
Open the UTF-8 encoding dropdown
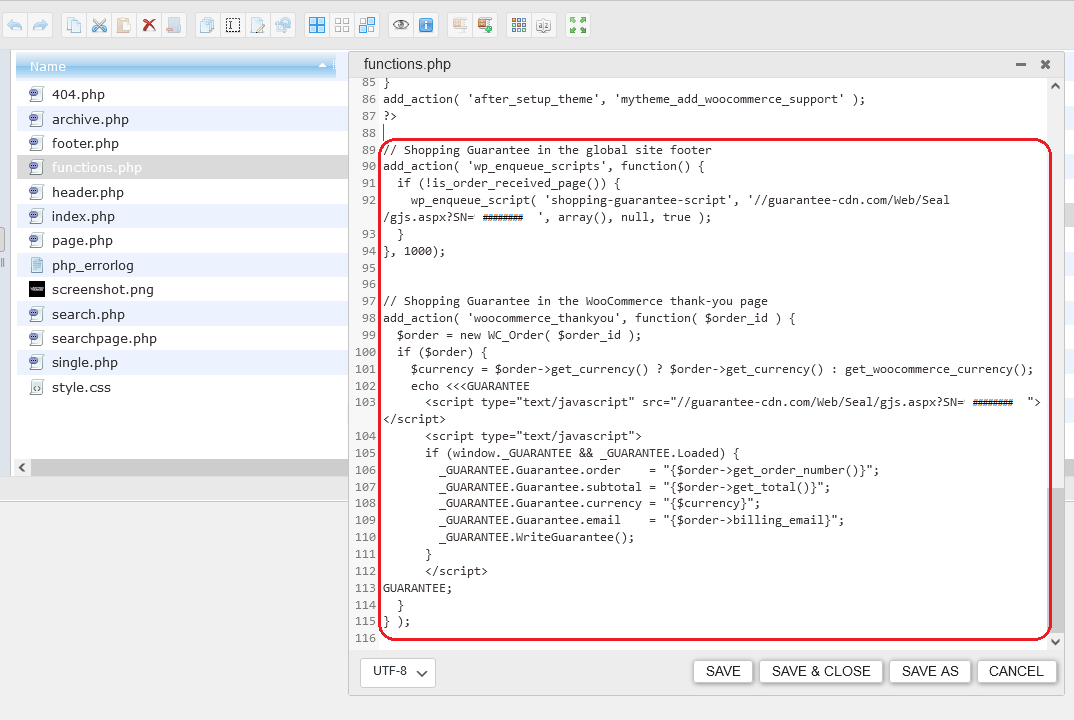398,672
